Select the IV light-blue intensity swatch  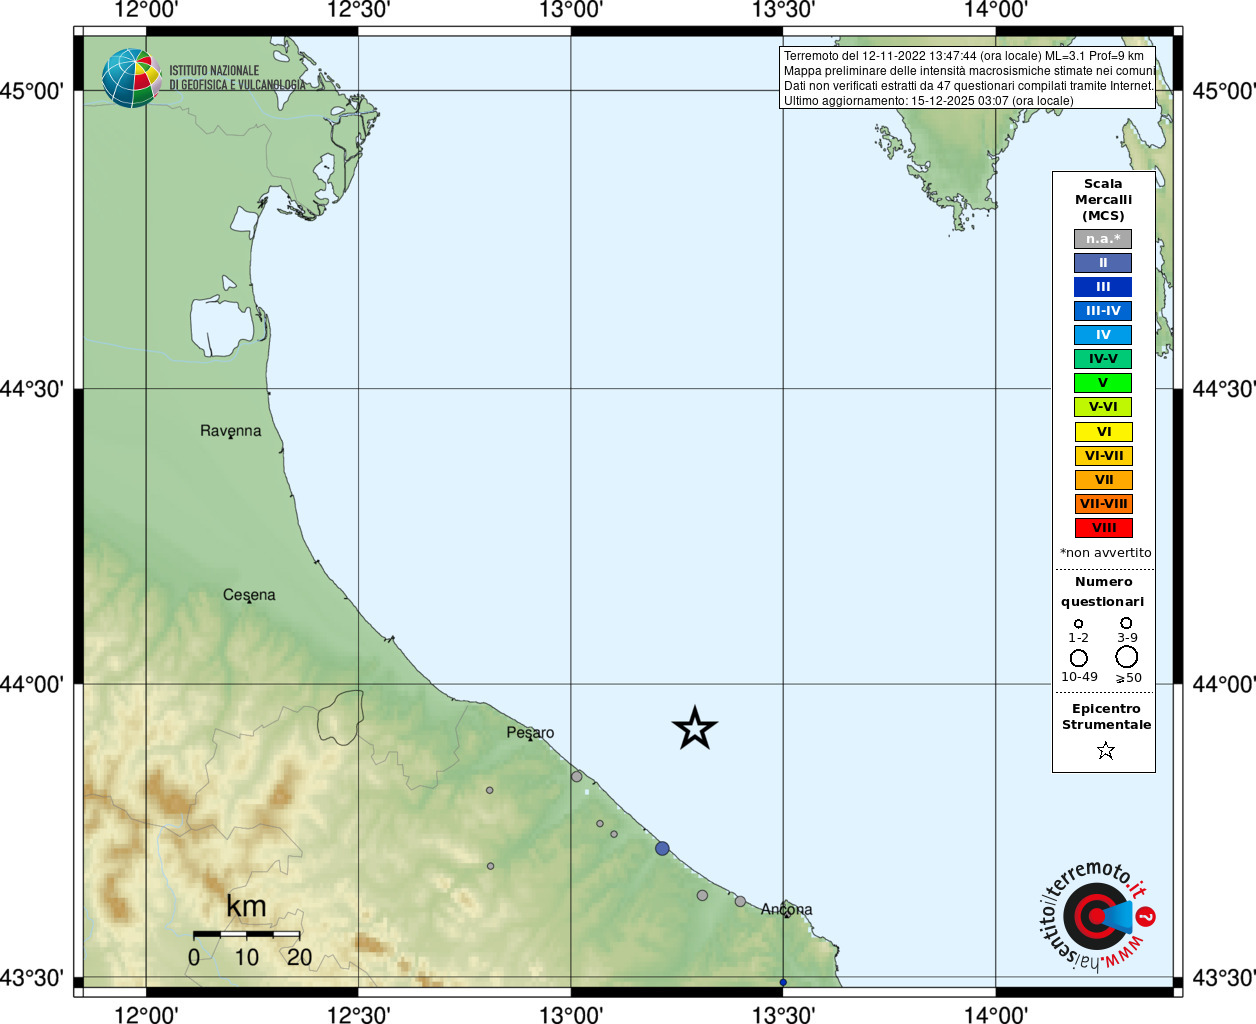(x=1103, y=335)
